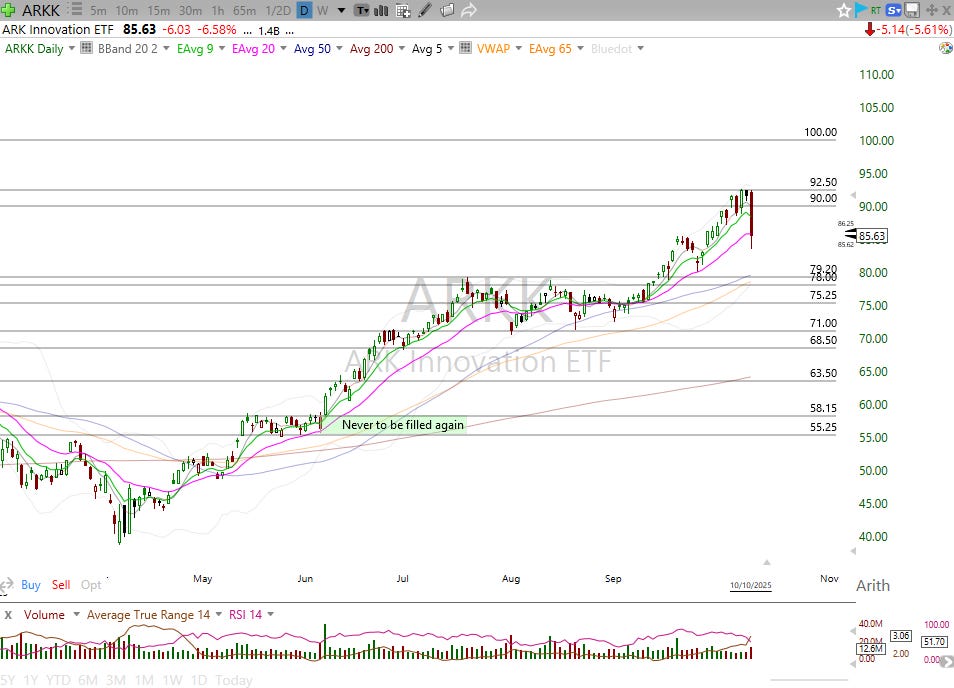Select the 10m timeframe
This screenshot has width=954, height=688.
click(x=127, y=10)
